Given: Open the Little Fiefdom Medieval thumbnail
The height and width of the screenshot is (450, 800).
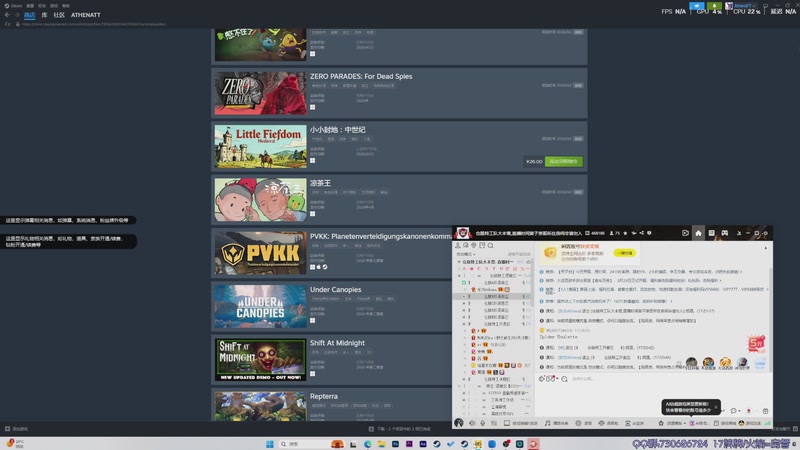Looking at the screenshot, I should tap(260, 146).
